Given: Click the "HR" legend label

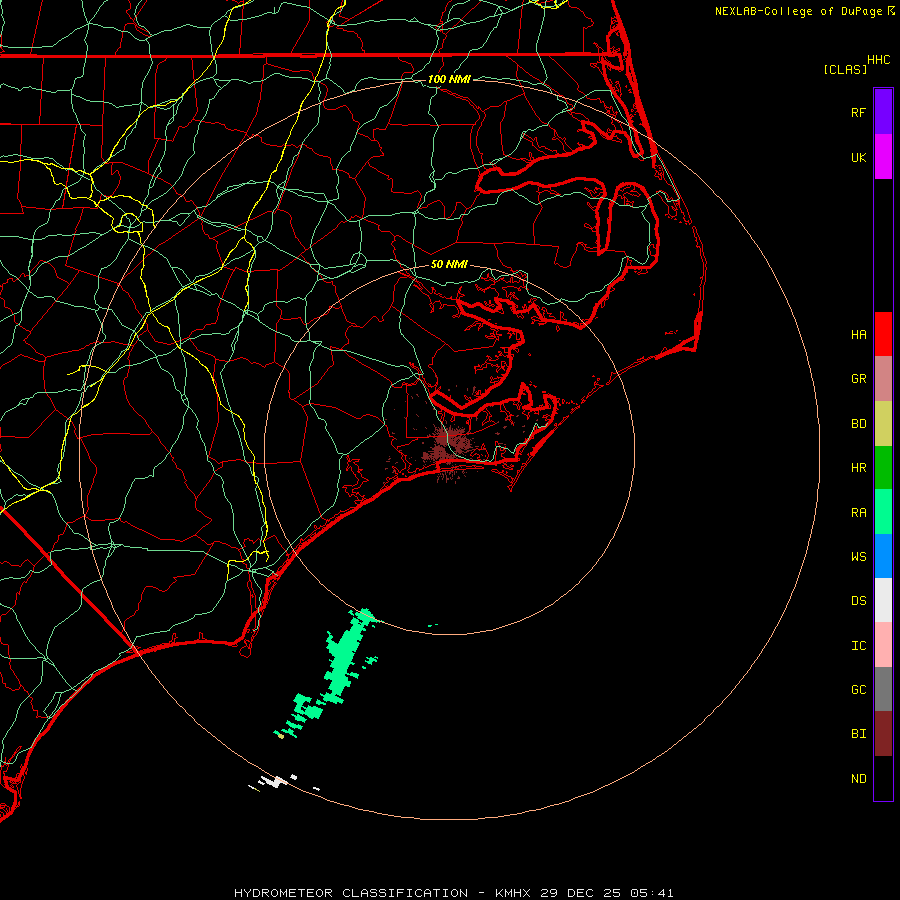Looking at the screenshot, I should coord(858,468).
